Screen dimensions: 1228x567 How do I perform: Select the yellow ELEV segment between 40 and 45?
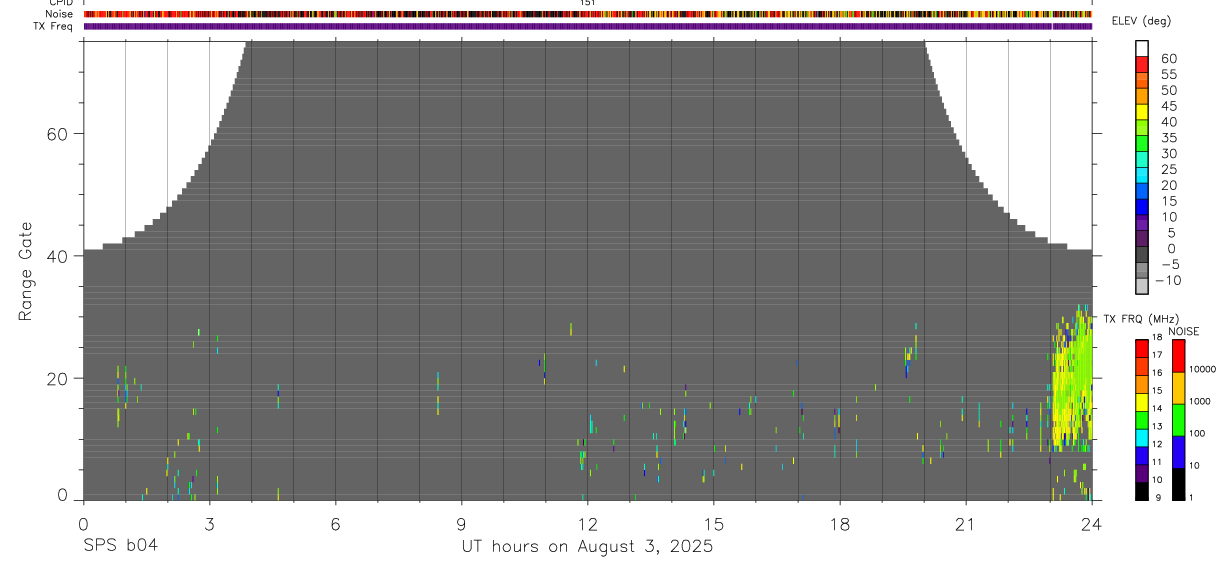click(x=1142, y=112)
